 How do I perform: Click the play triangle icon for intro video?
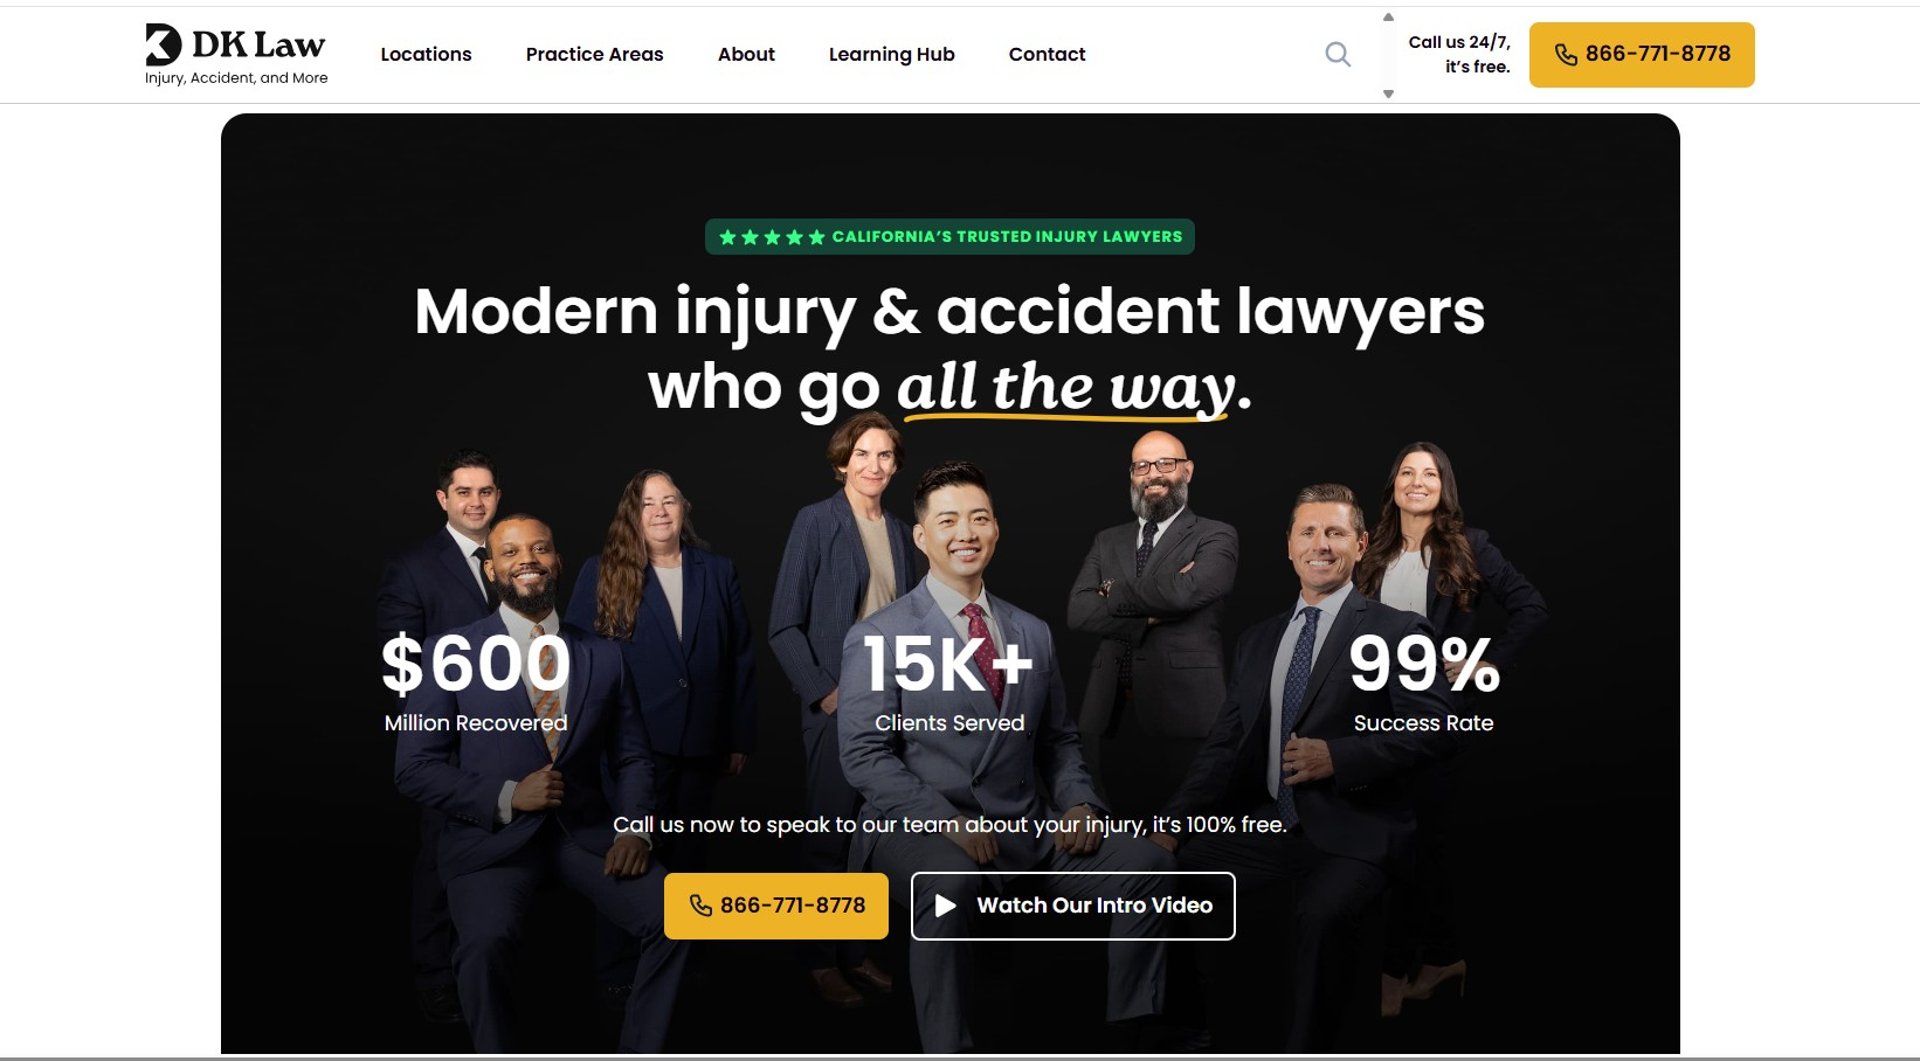pyautogui.click(x=945, y=906)
